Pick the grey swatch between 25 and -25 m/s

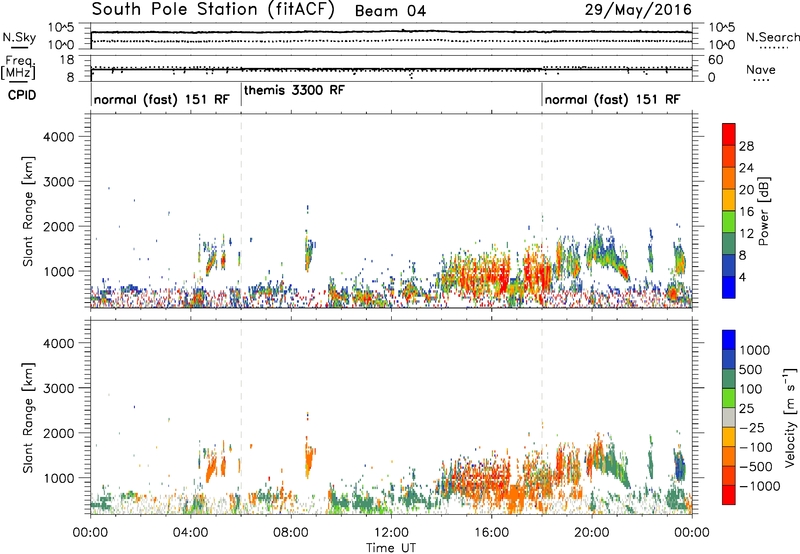coord(729,418)
